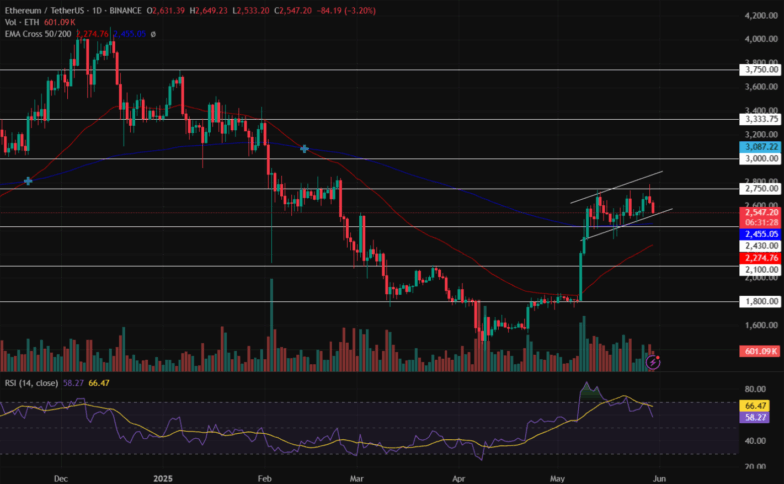Click the 1,600.00 price axis tick

click(761, 325)
